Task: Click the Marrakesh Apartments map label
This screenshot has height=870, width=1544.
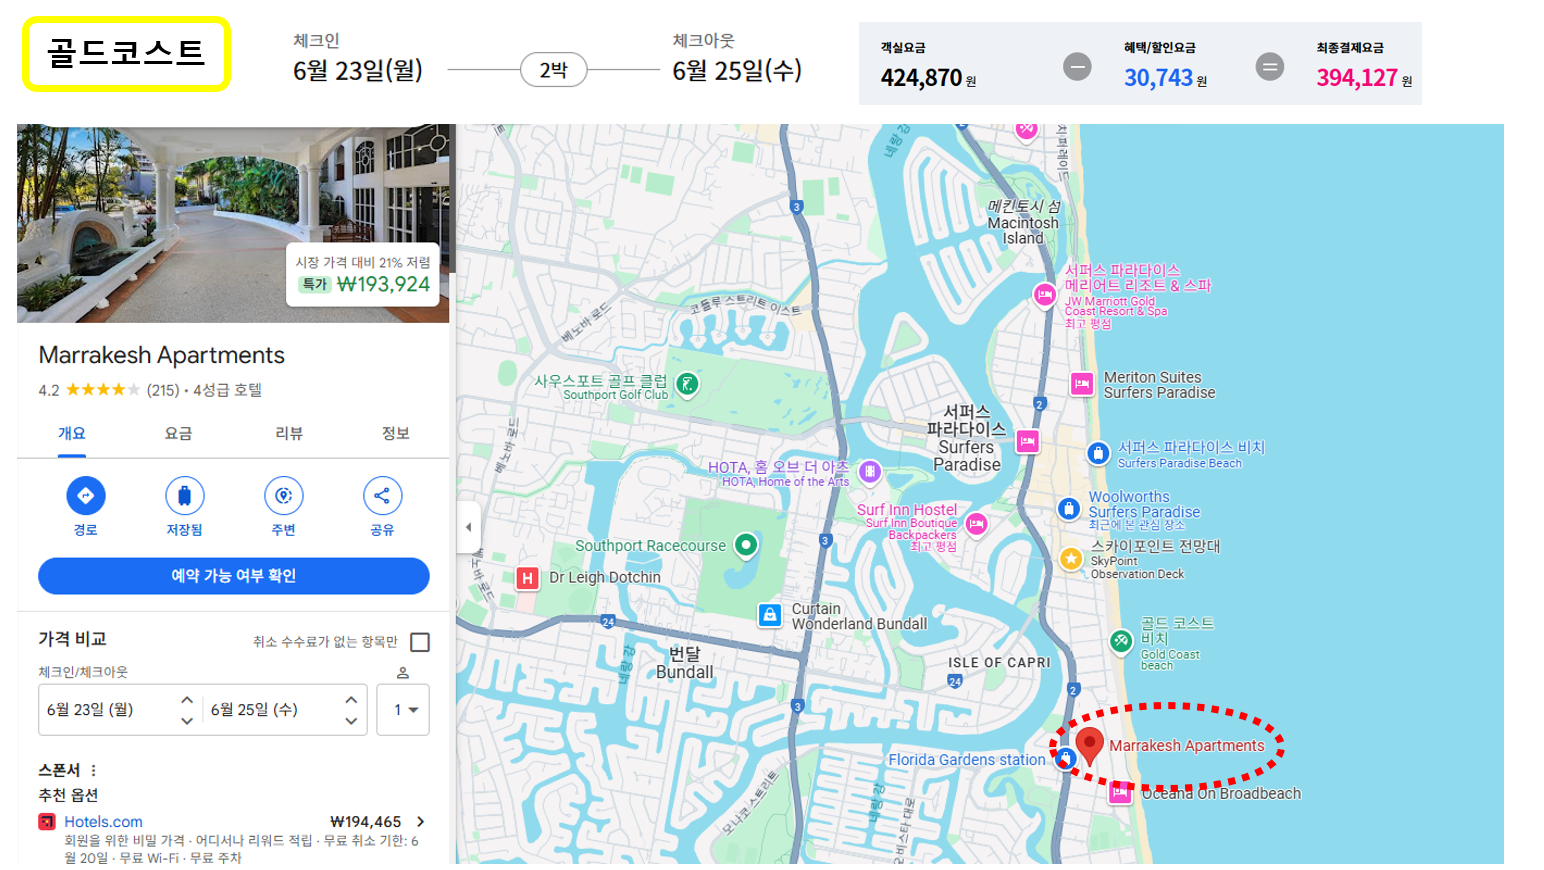Action: pos(1187,746)
